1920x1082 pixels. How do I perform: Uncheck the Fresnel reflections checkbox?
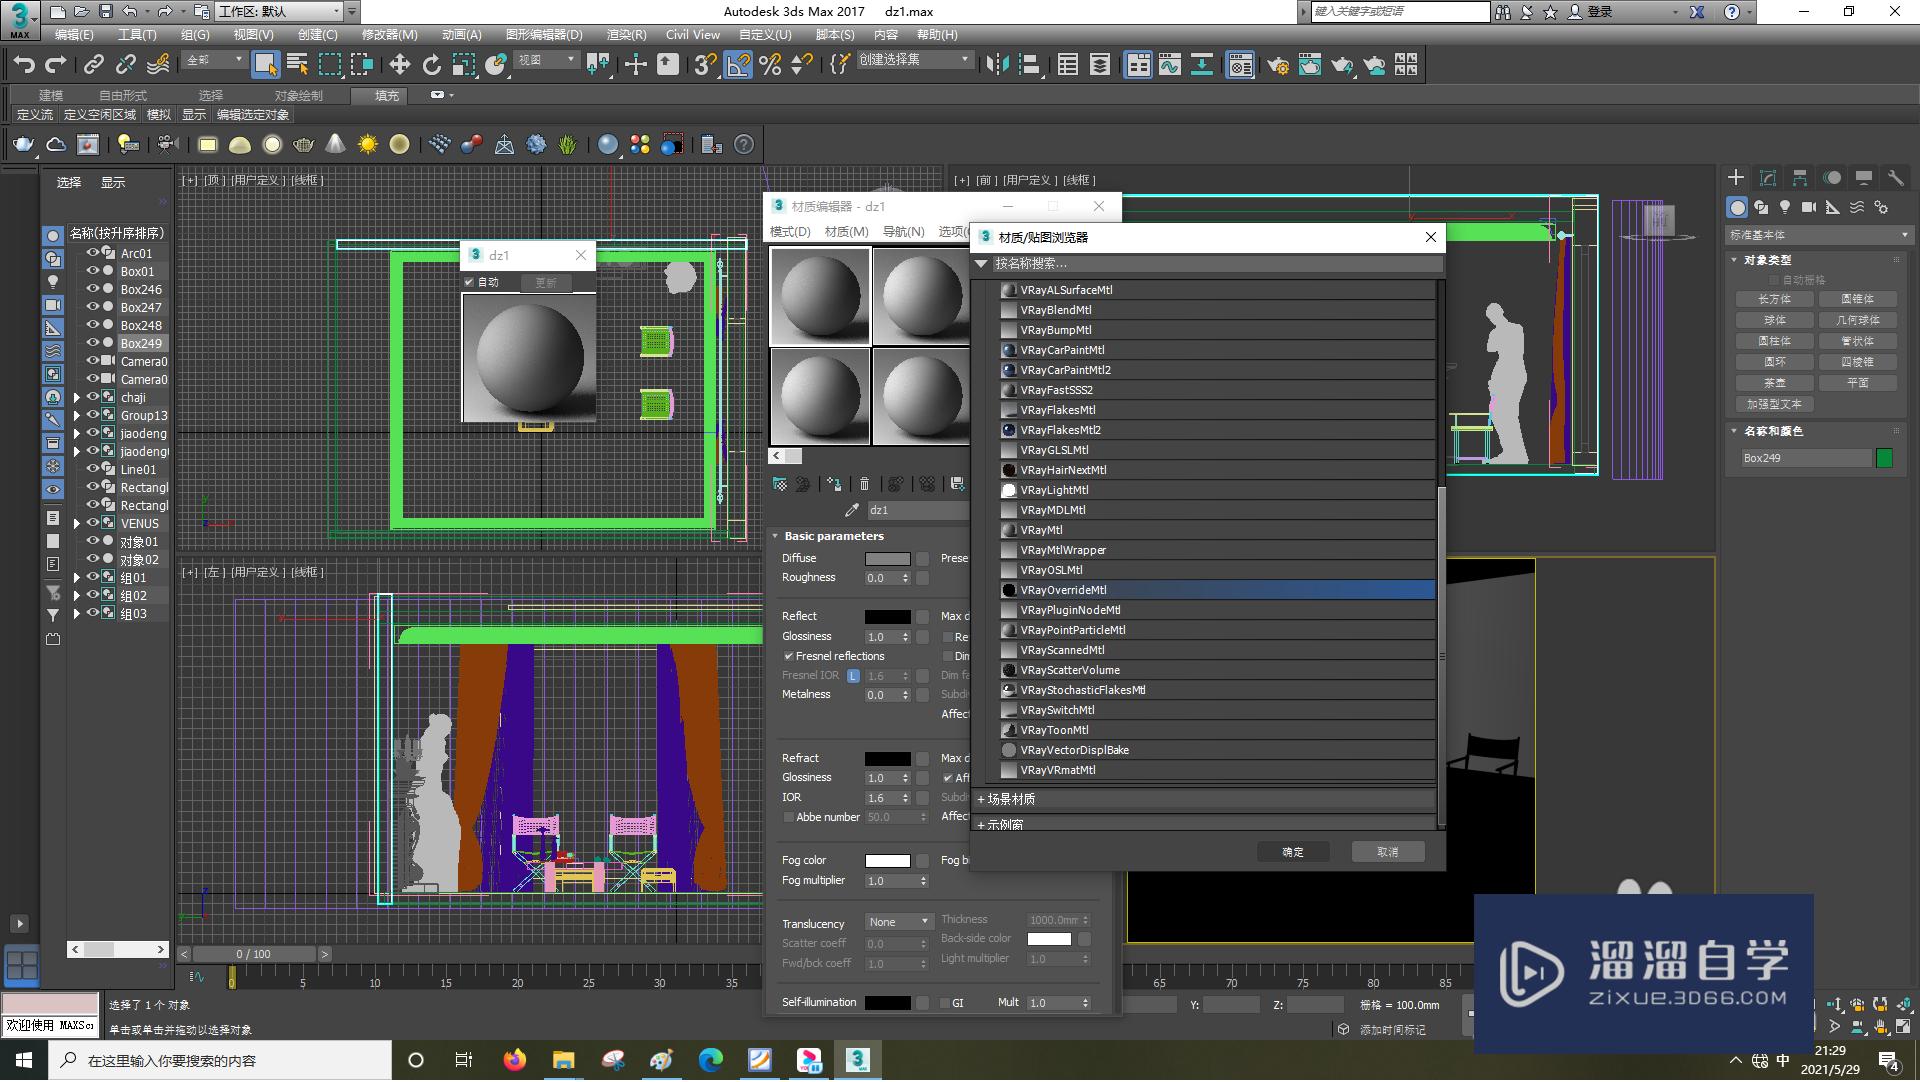click(789, 656)
